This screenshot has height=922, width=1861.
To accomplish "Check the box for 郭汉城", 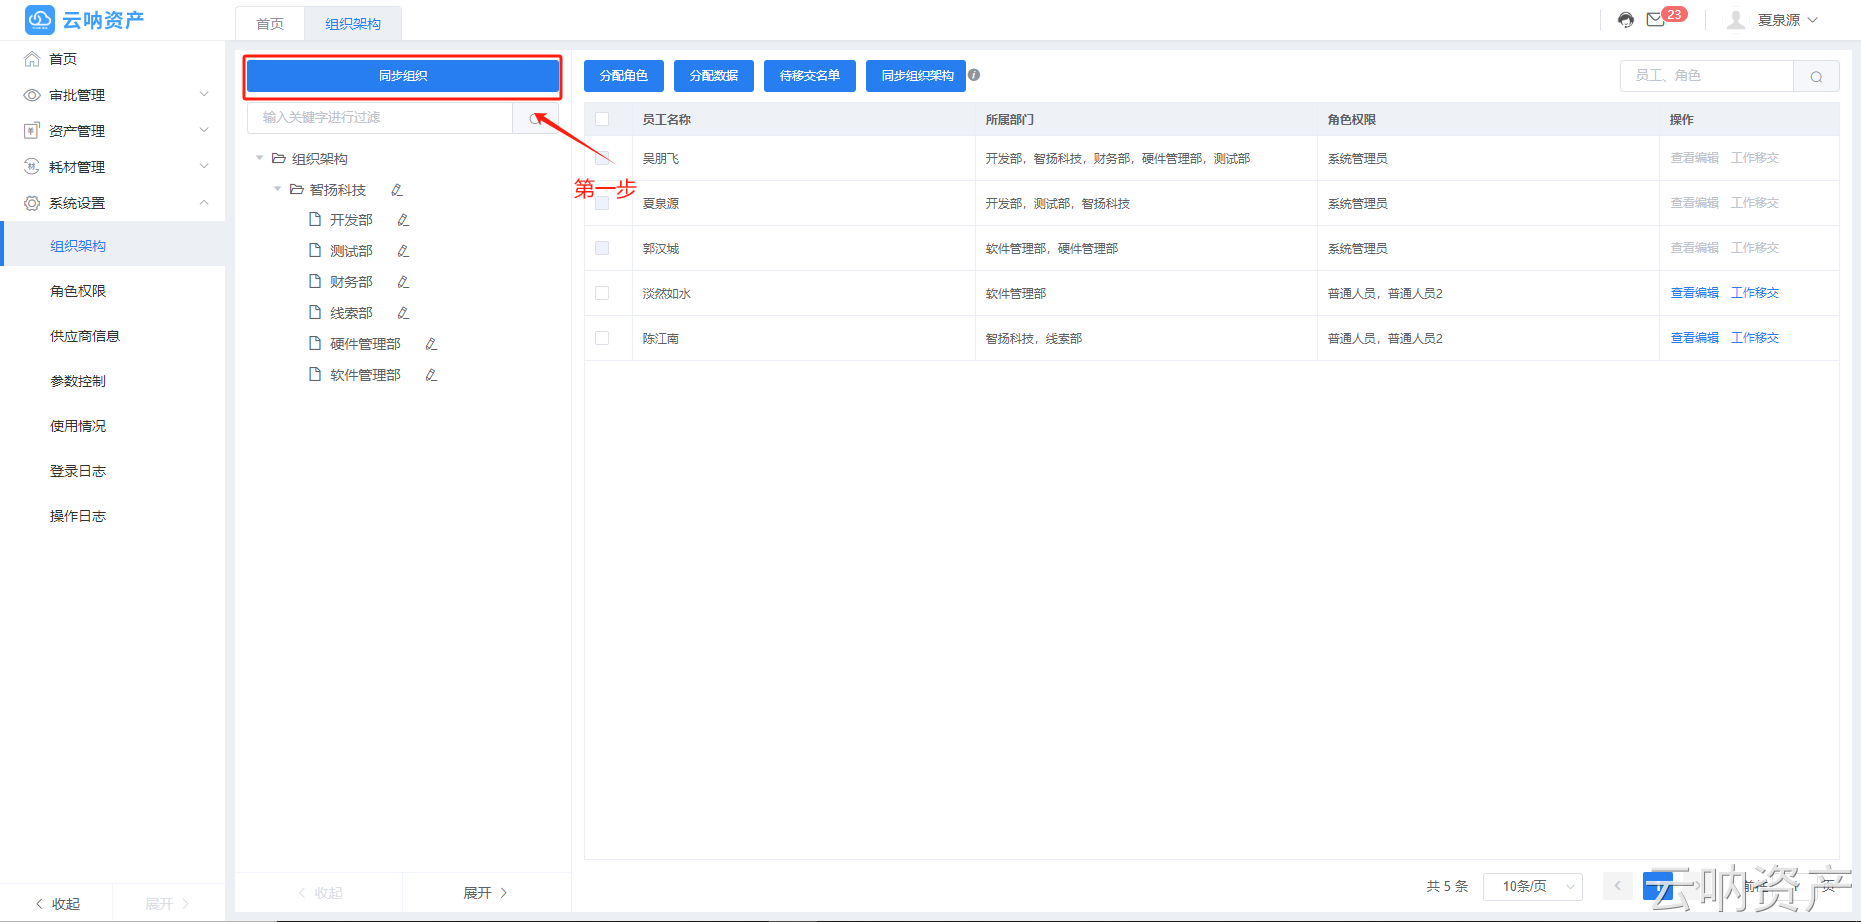I will click(x=602, y=248).
